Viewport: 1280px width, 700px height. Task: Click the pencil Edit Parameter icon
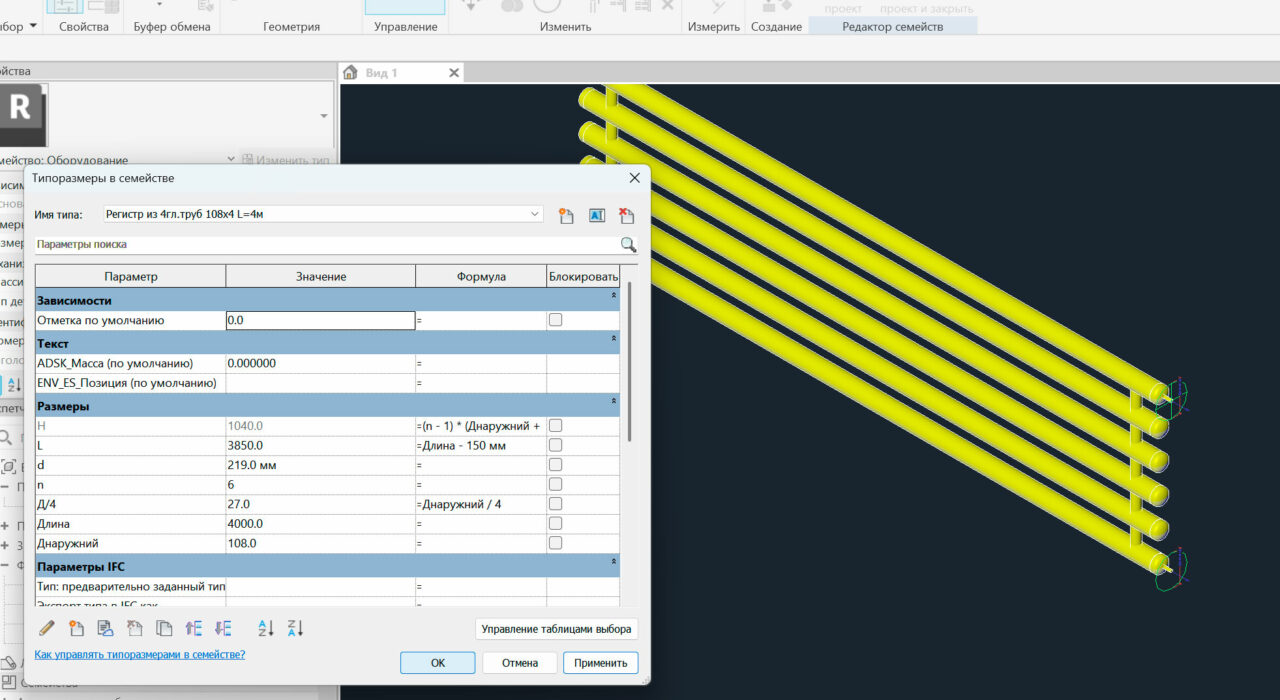click(x=46, y=628)
